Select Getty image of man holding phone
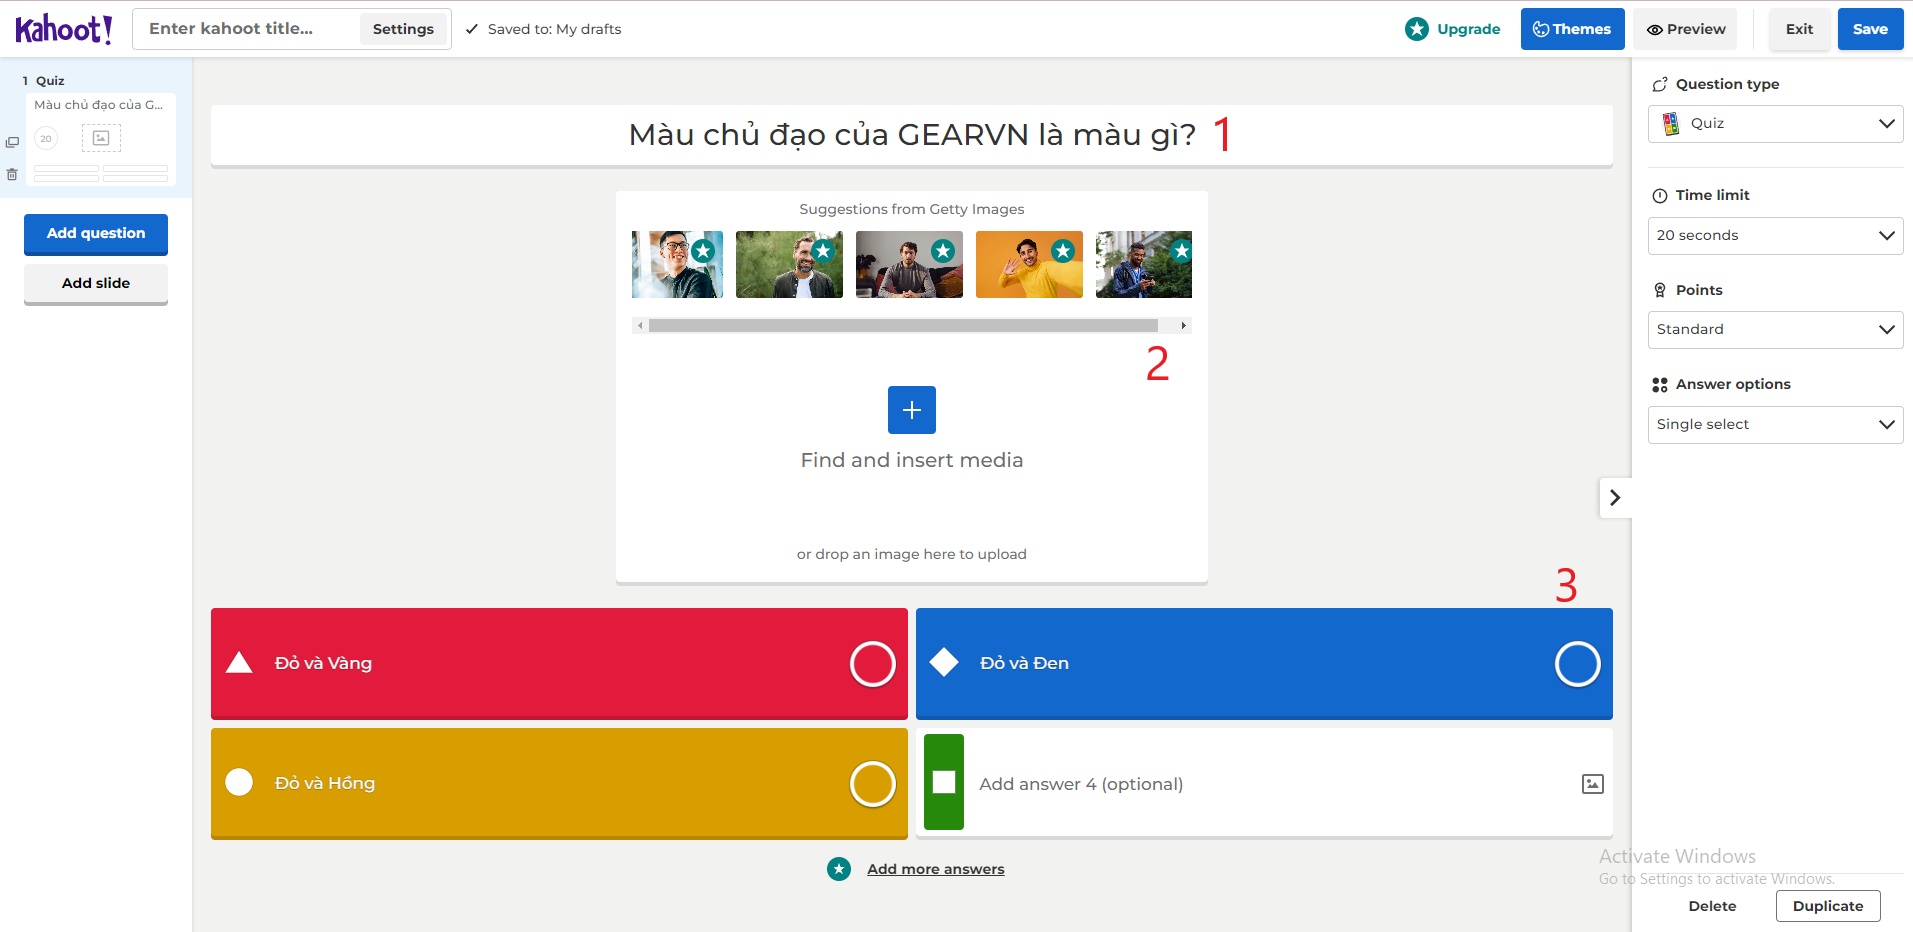The width and height of the screenshot is (1913, 932). pos(1144,265)
